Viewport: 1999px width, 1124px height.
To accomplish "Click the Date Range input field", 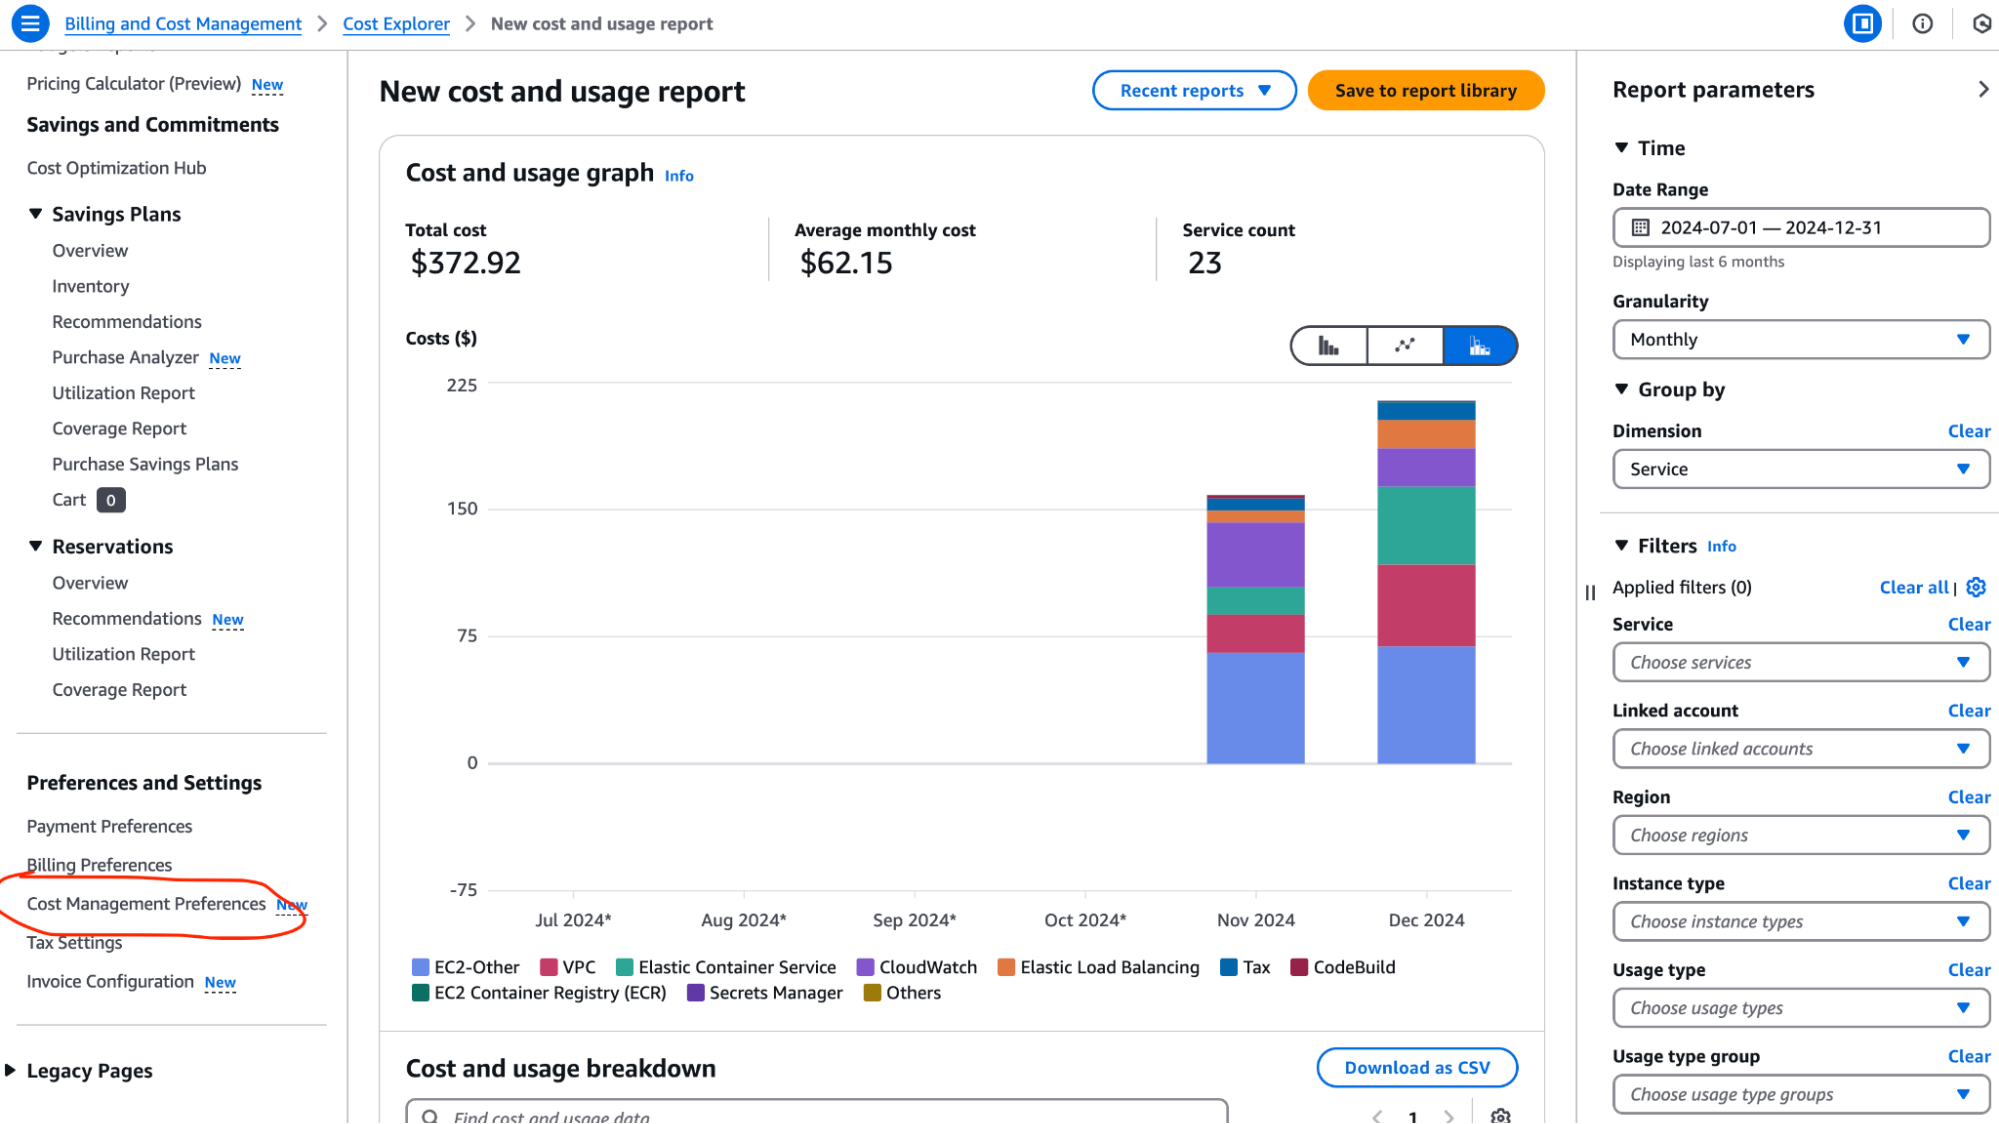I will coord(1800,227).
